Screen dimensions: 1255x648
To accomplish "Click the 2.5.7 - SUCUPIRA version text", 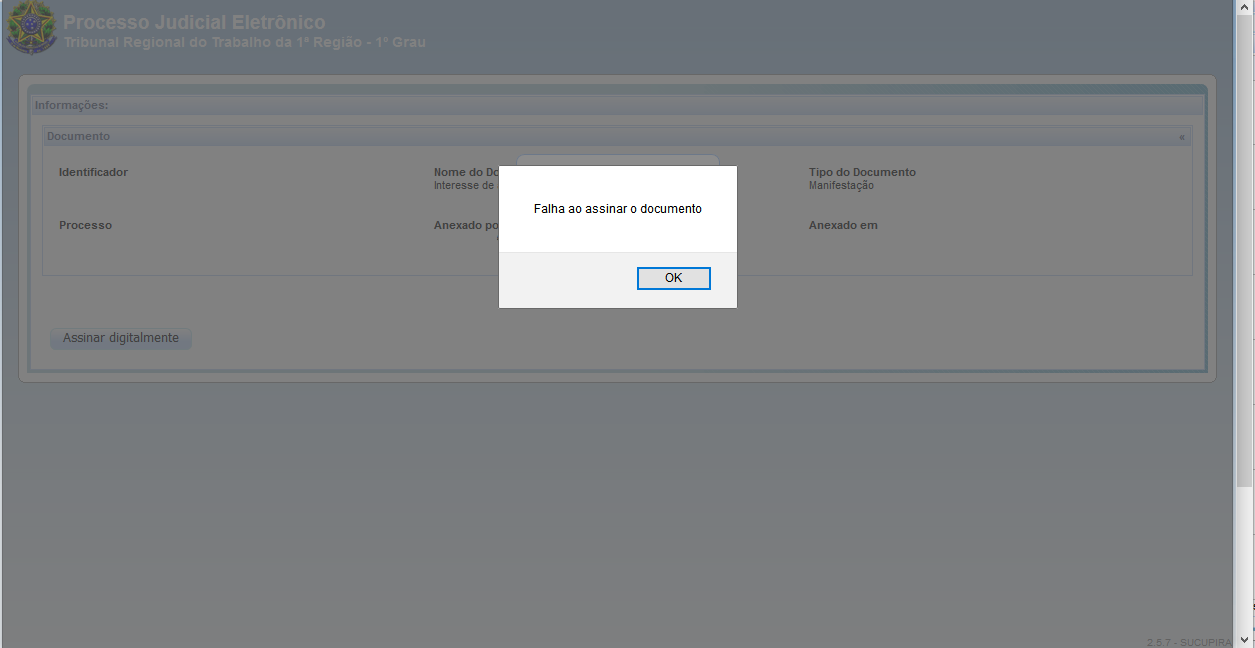I will tap(1189, 642).
